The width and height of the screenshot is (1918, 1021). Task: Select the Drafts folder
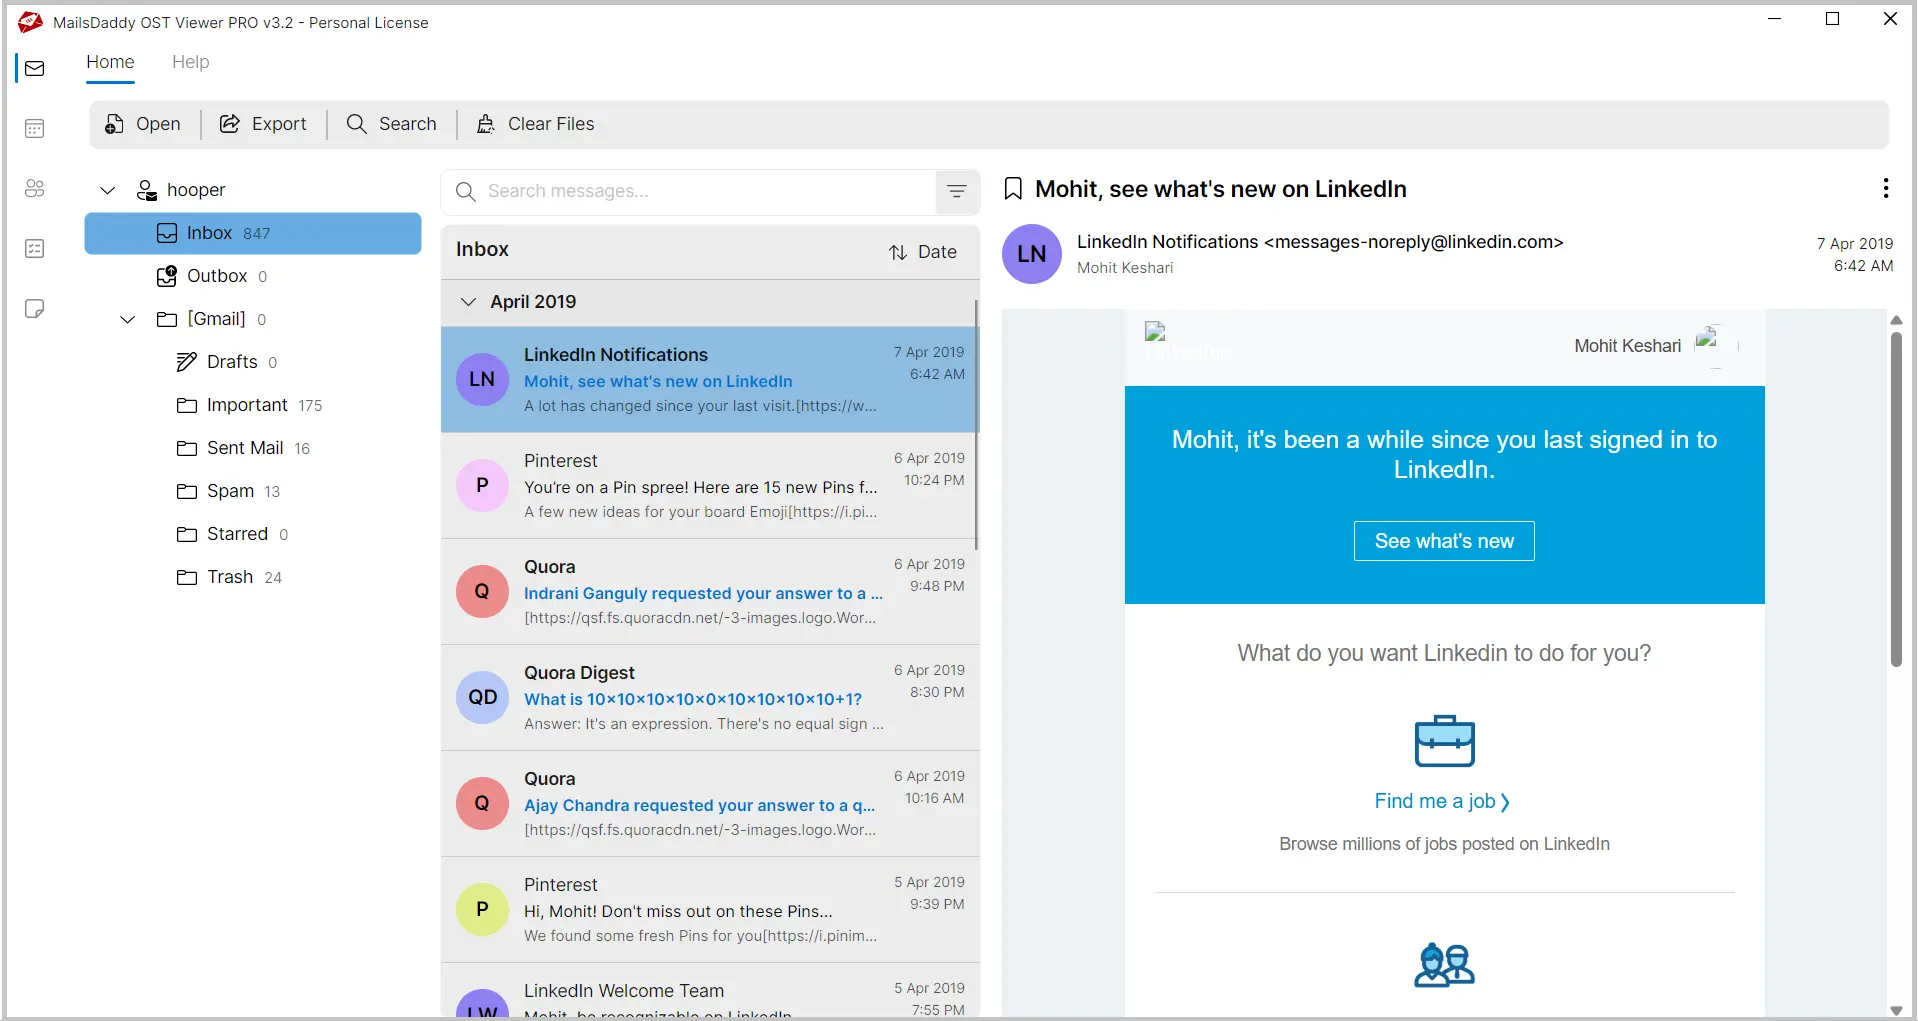(x=232, y=362)
